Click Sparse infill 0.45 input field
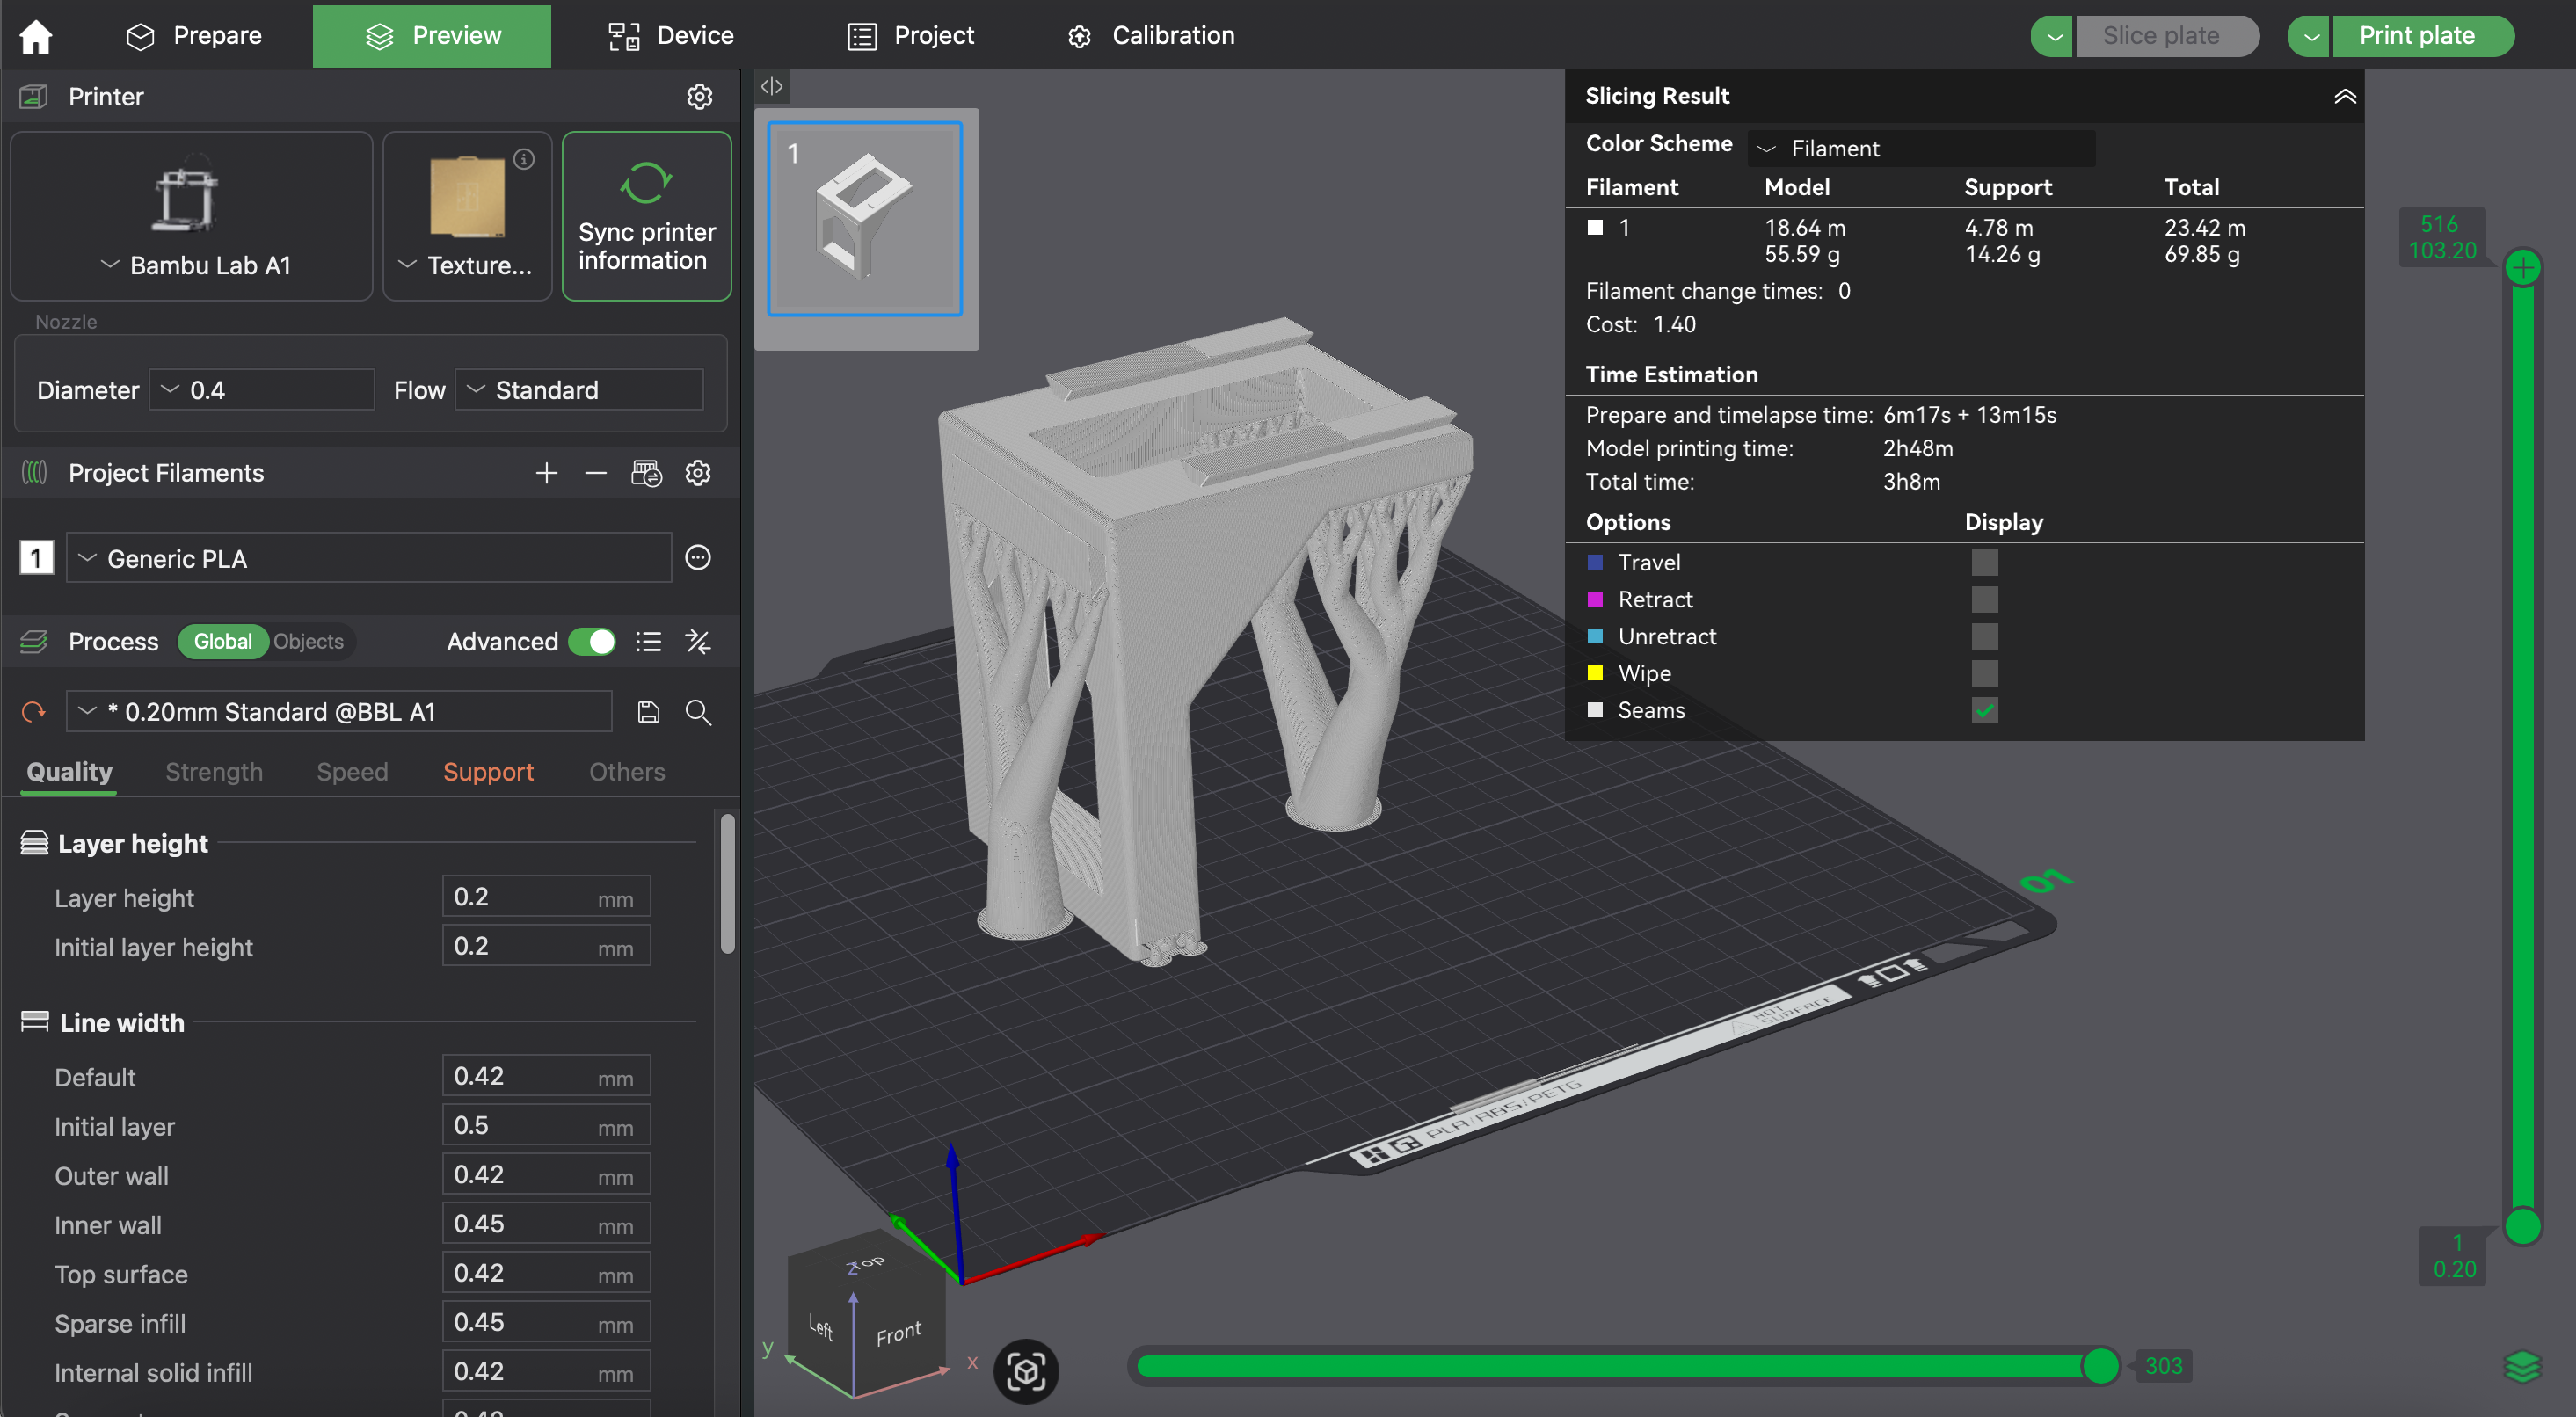The image size is (2576, 1417). pos(546,1323)
